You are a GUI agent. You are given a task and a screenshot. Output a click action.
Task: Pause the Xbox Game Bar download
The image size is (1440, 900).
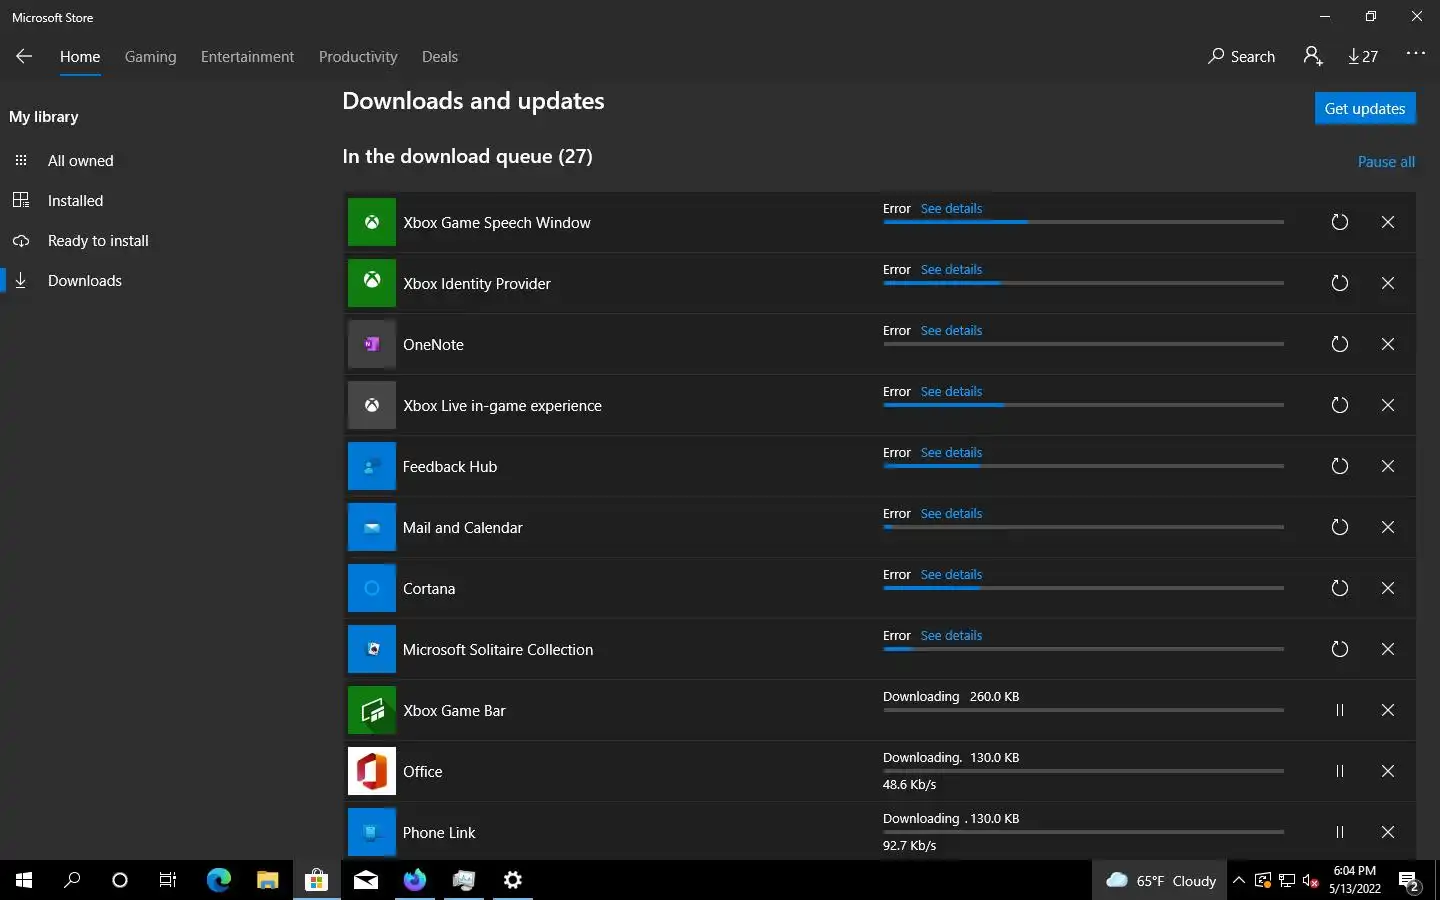pos(1340,710)
